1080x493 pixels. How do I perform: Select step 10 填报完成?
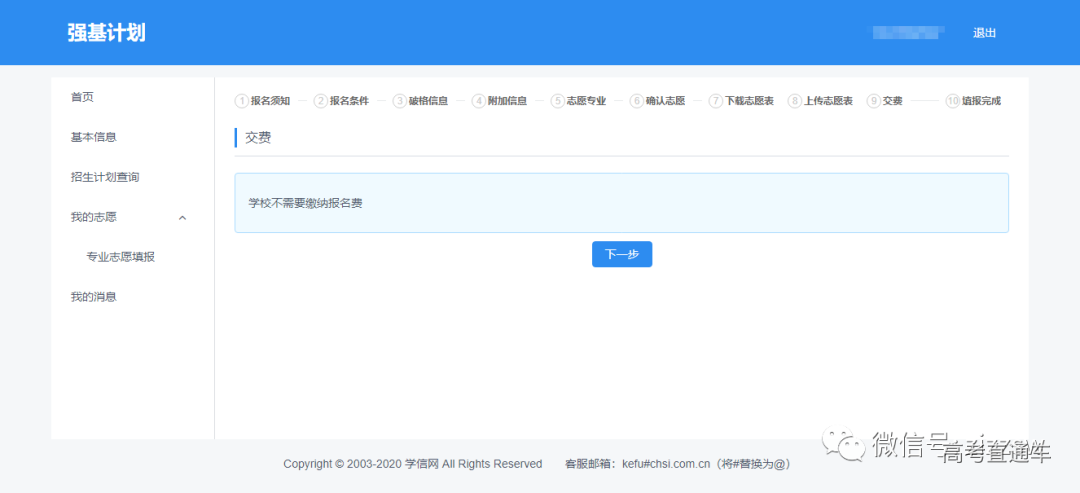click(973, 101)
